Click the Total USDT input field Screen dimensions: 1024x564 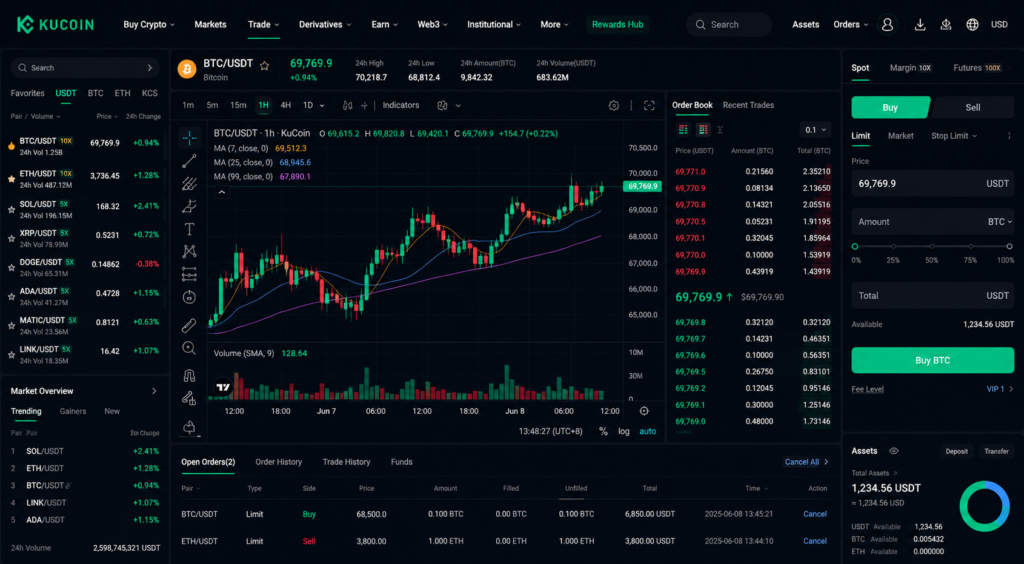point(933,296)
